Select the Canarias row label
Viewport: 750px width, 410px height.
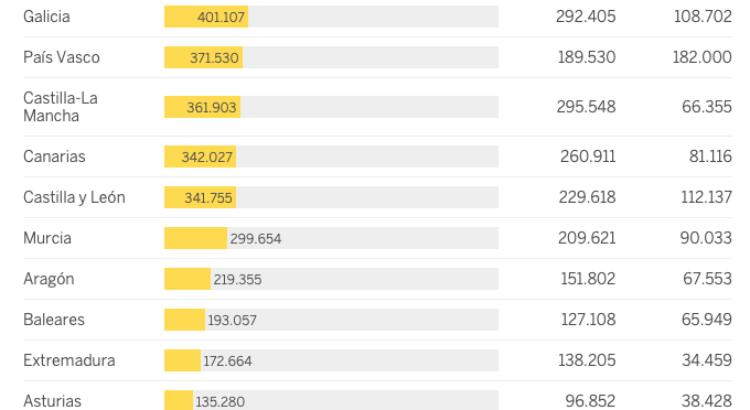click(x=55, y=156)
